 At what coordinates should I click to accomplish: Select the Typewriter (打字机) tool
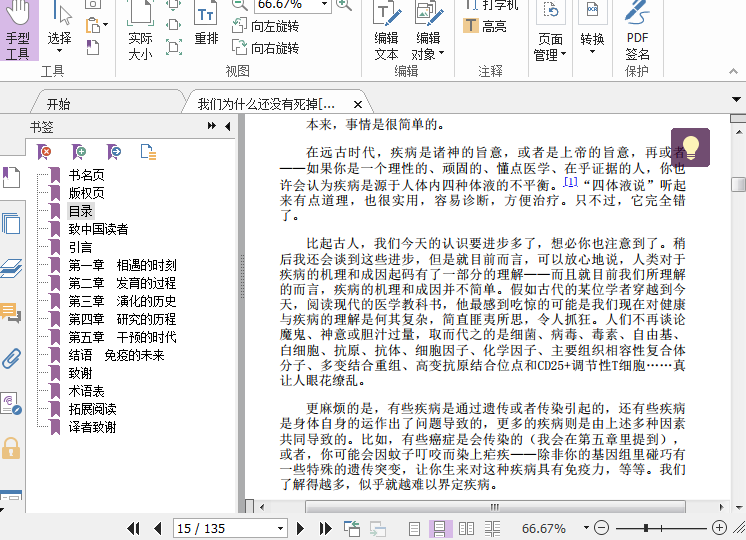point(490,5)
